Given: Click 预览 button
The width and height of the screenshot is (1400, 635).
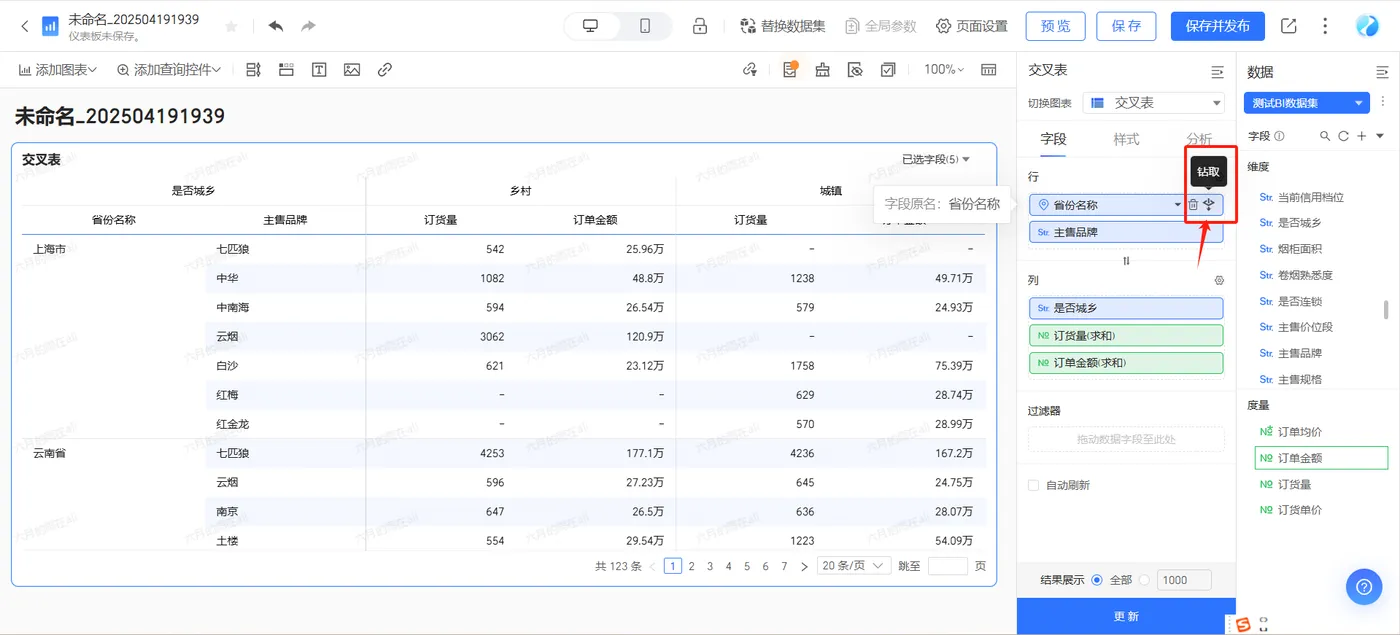Looking at the screenshot, I should pyautogui.click(x=1055, y=26).
